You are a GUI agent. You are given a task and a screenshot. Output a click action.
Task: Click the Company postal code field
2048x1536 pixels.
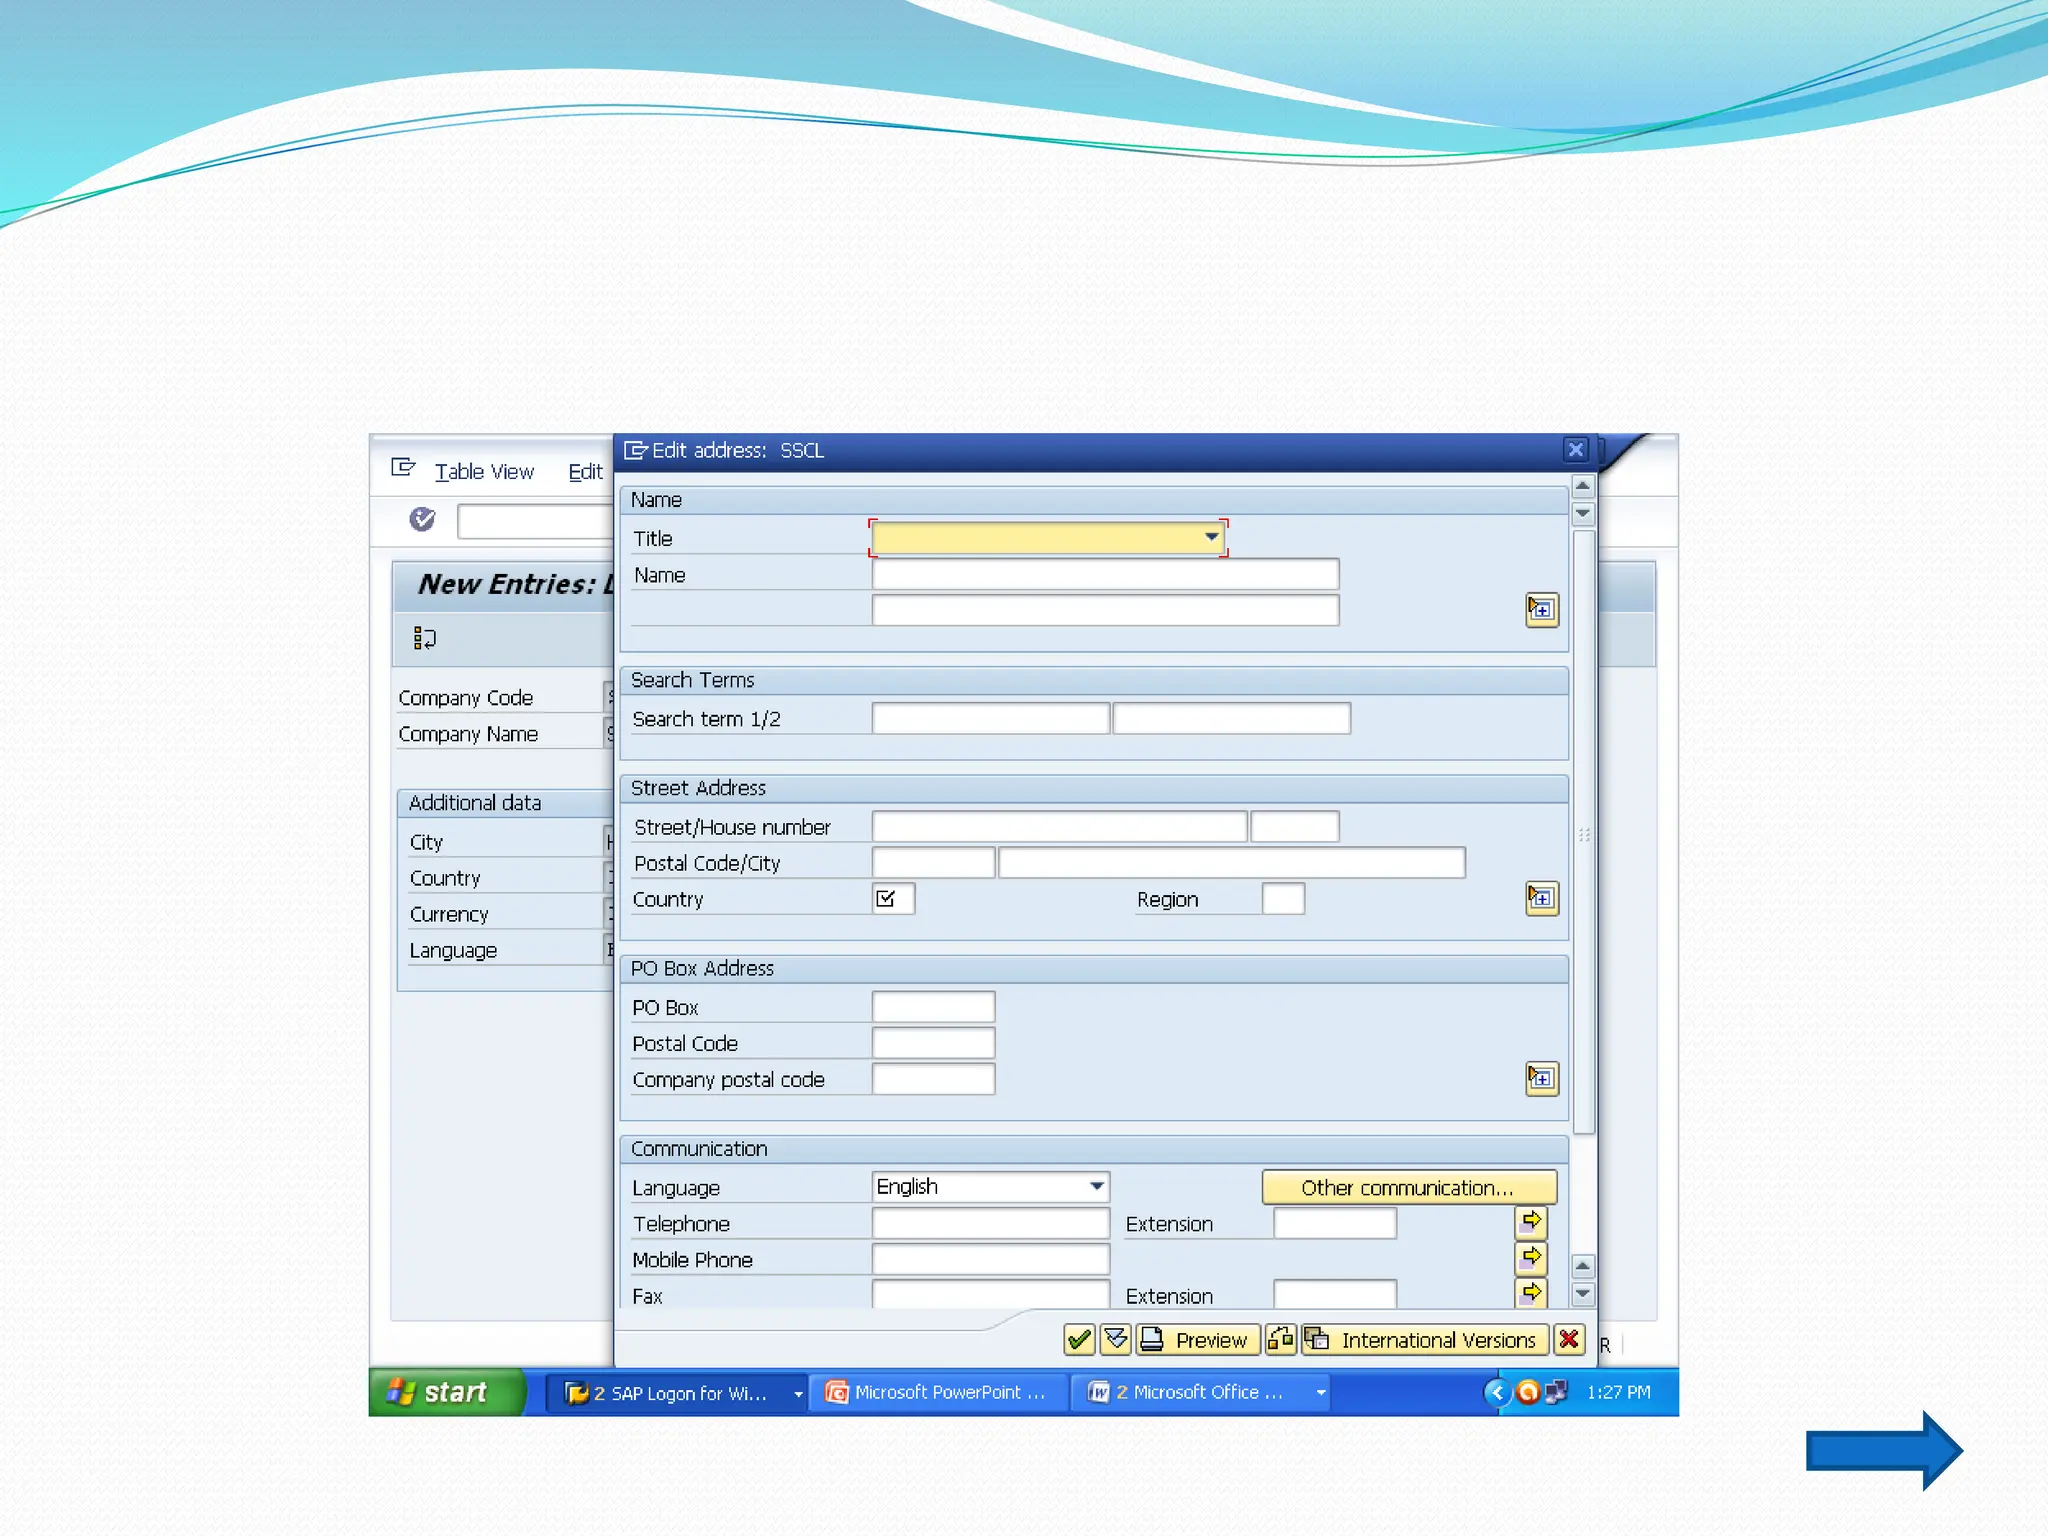pos(933,1079)
